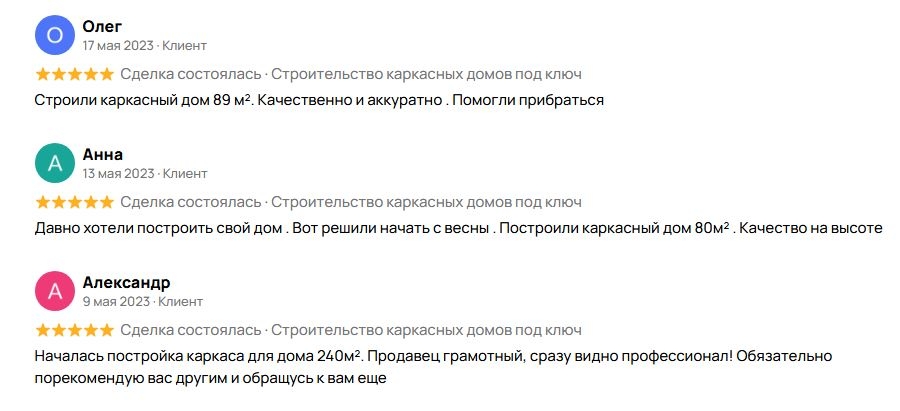The image size is (900, 411).
Task: Open reviewer name Олег
Action: pos(102,27)
